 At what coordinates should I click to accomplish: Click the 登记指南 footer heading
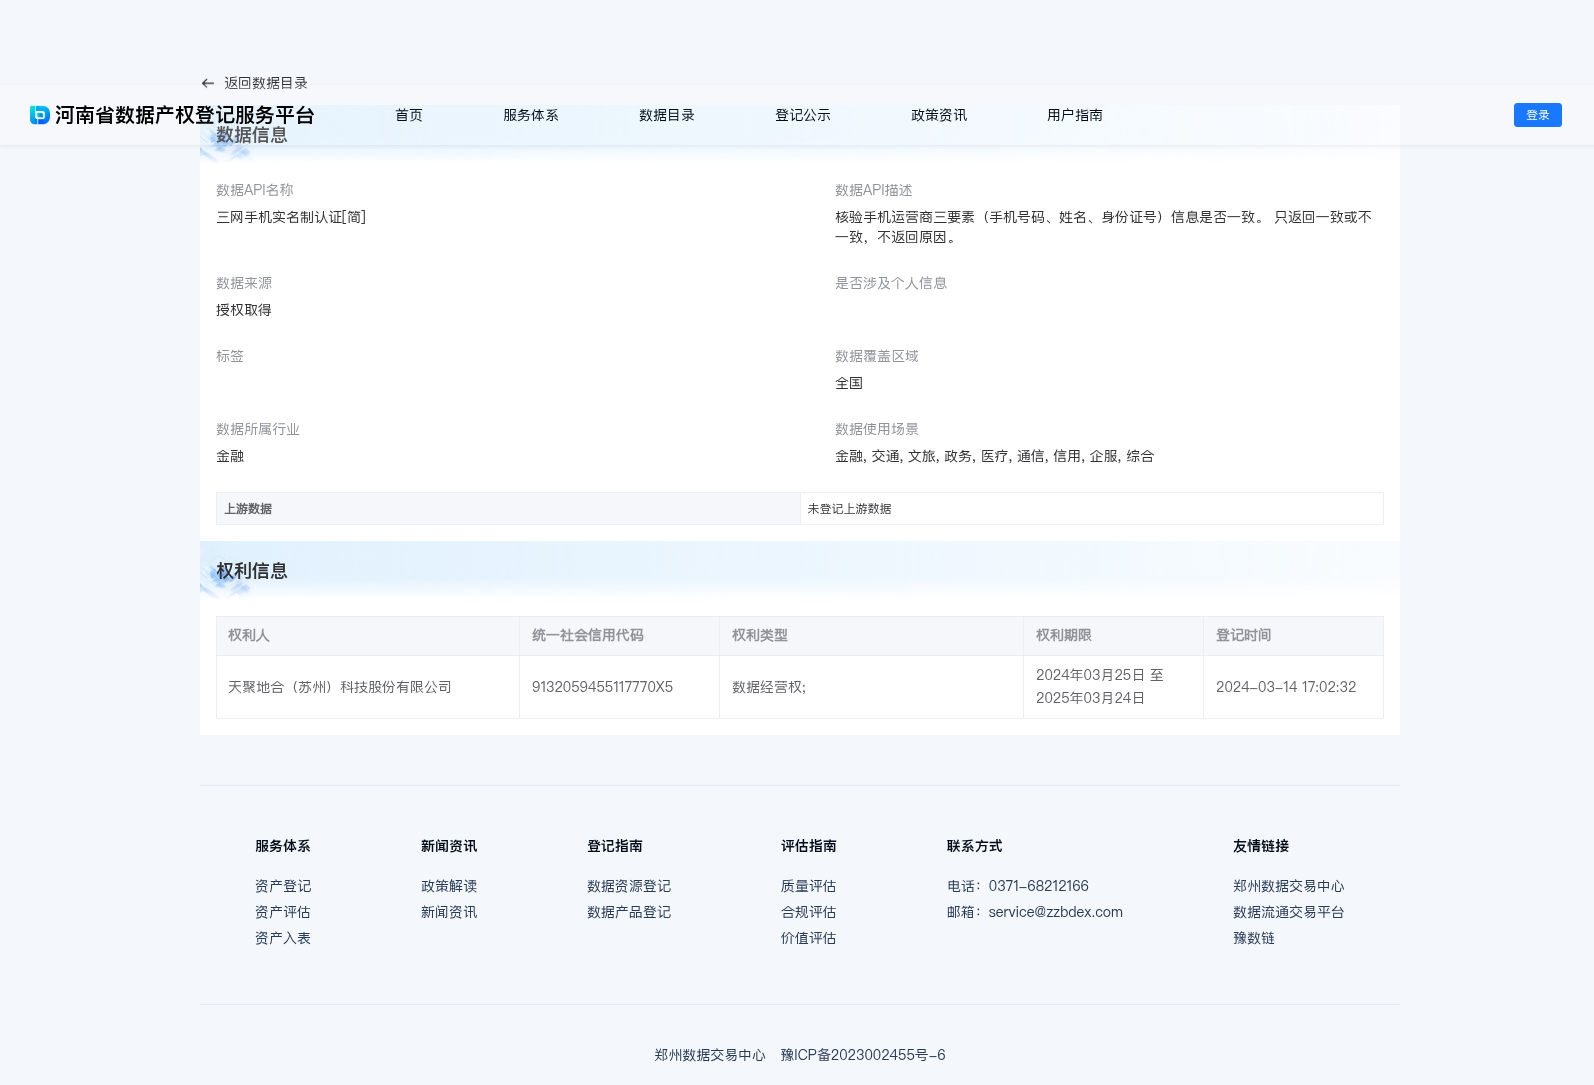pyautogui.click(x=615, y=846)
